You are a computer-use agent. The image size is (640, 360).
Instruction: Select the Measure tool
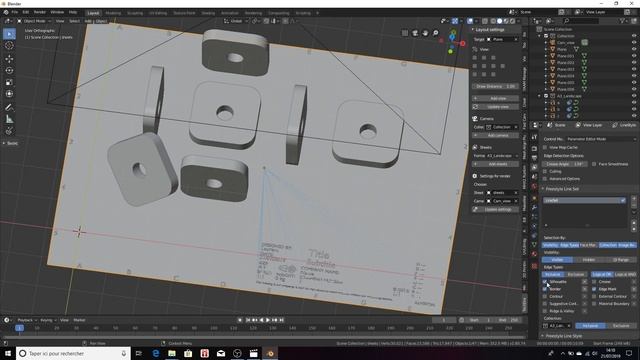(x=9, y=120)
